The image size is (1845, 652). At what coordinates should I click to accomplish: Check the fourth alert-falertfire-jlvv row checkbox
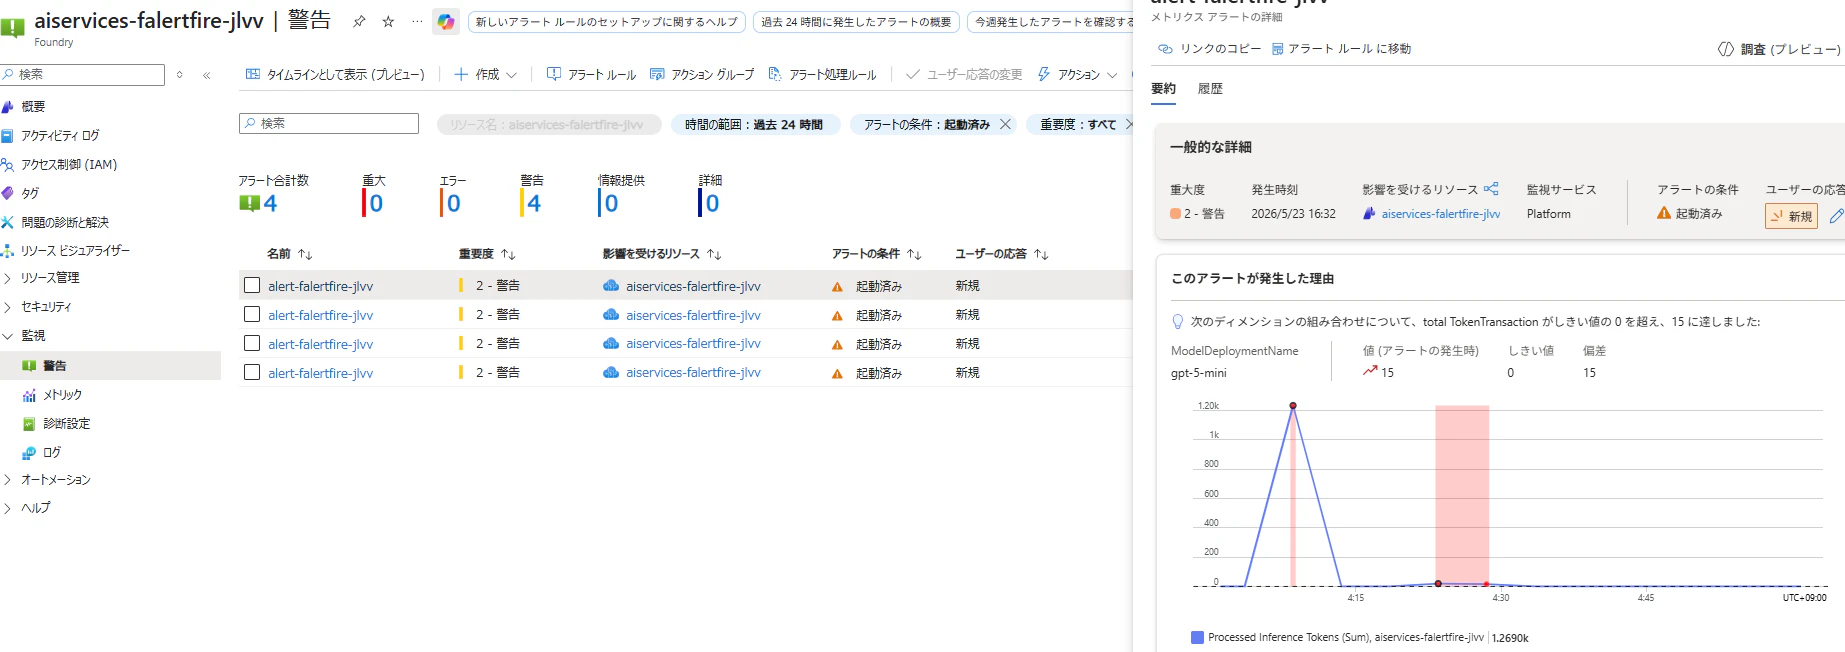(252, 373)
